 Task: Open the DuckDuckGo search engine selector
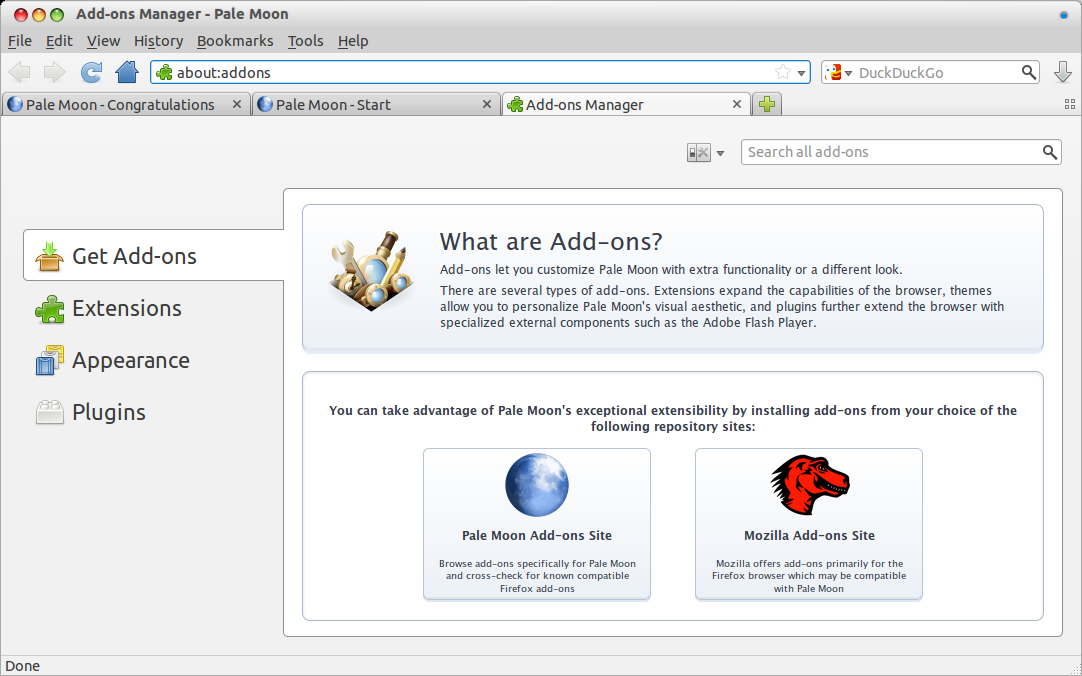click(839, 72)
